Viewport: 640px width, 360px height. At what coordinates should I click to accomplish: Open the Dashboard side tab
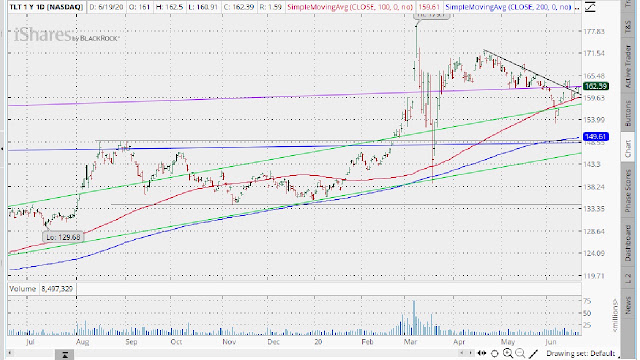pos(628,243)
